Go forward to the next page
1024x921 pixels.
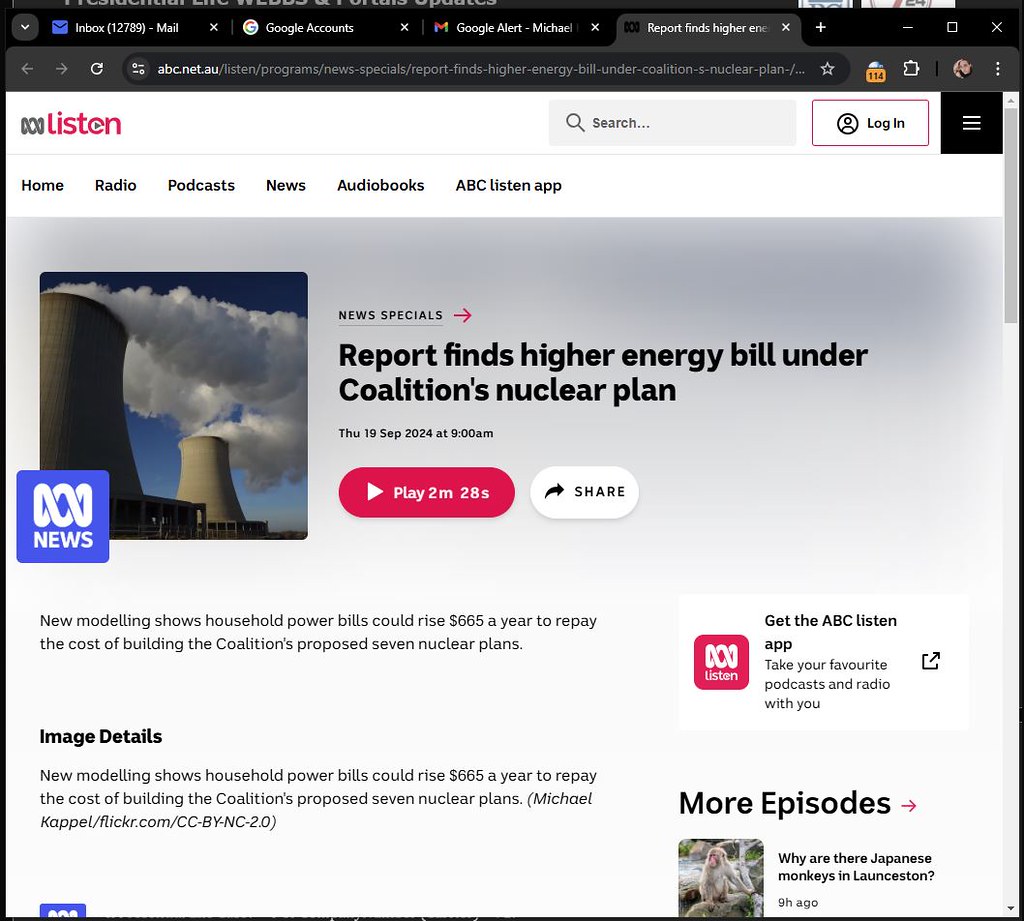(x=61, y=69)
